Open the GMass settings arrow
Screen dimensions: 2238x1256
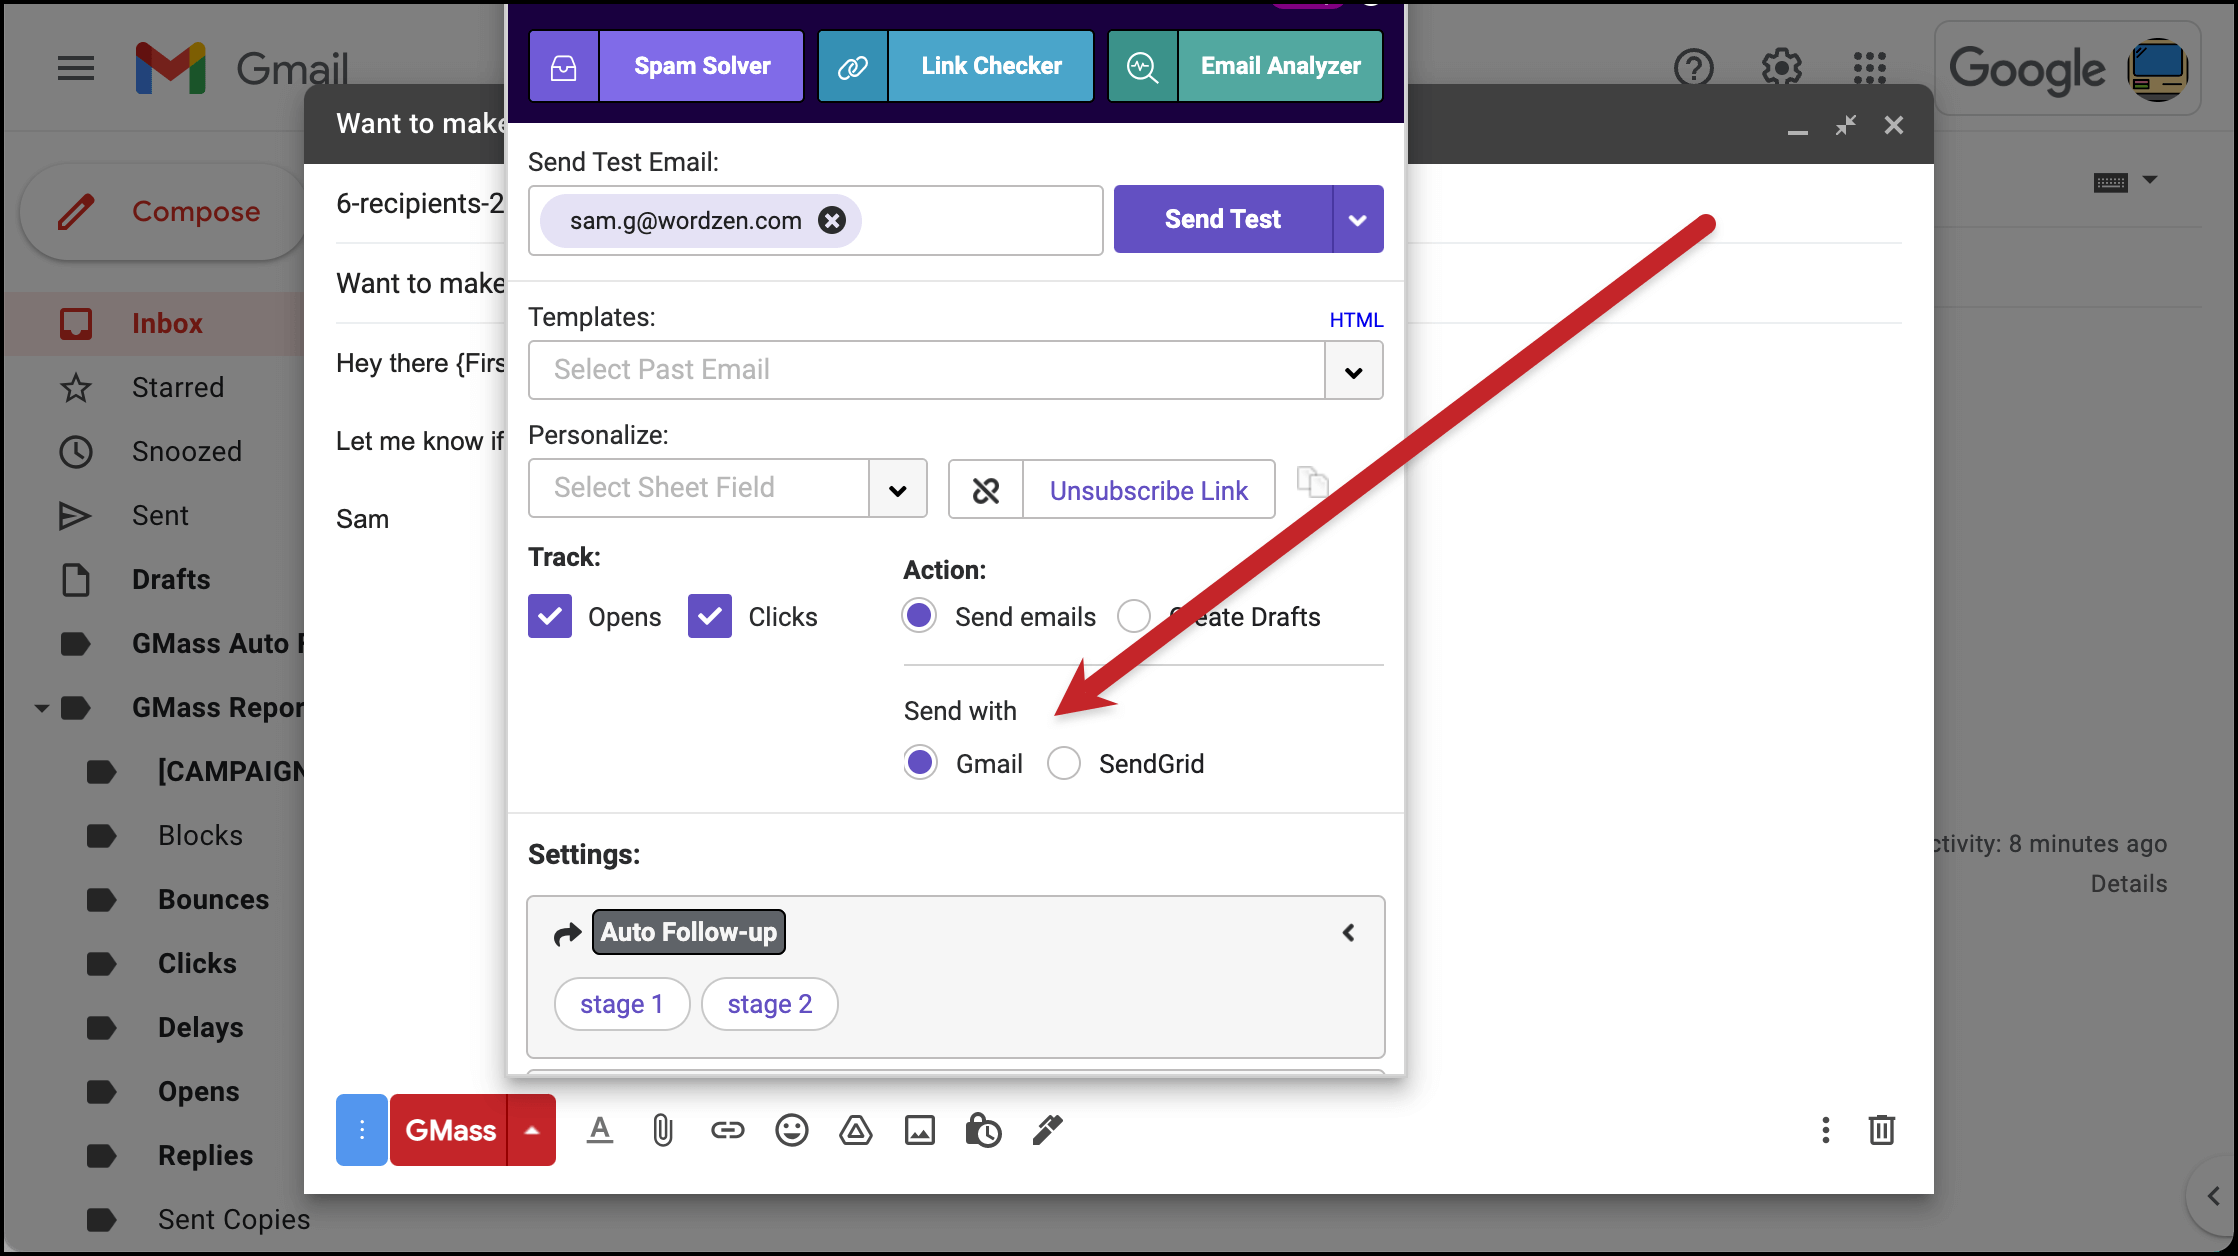tap(532, 1130)
